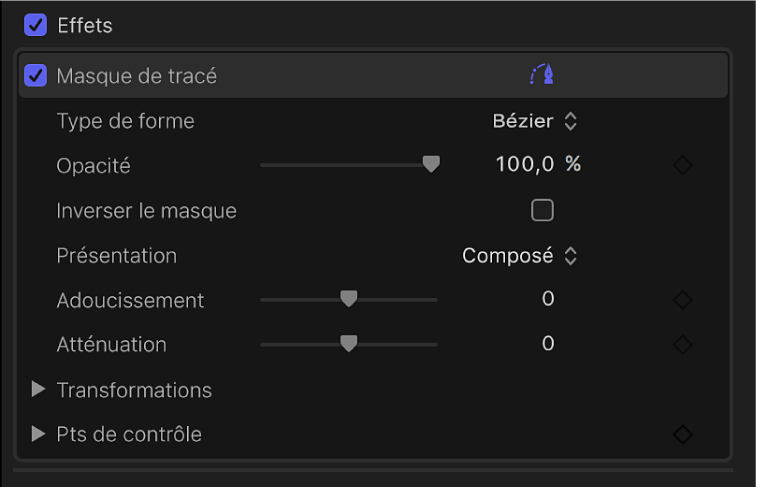Click the Adoucissement slider handle
Viewport: 758px width, 487px height.
[348, 299]
